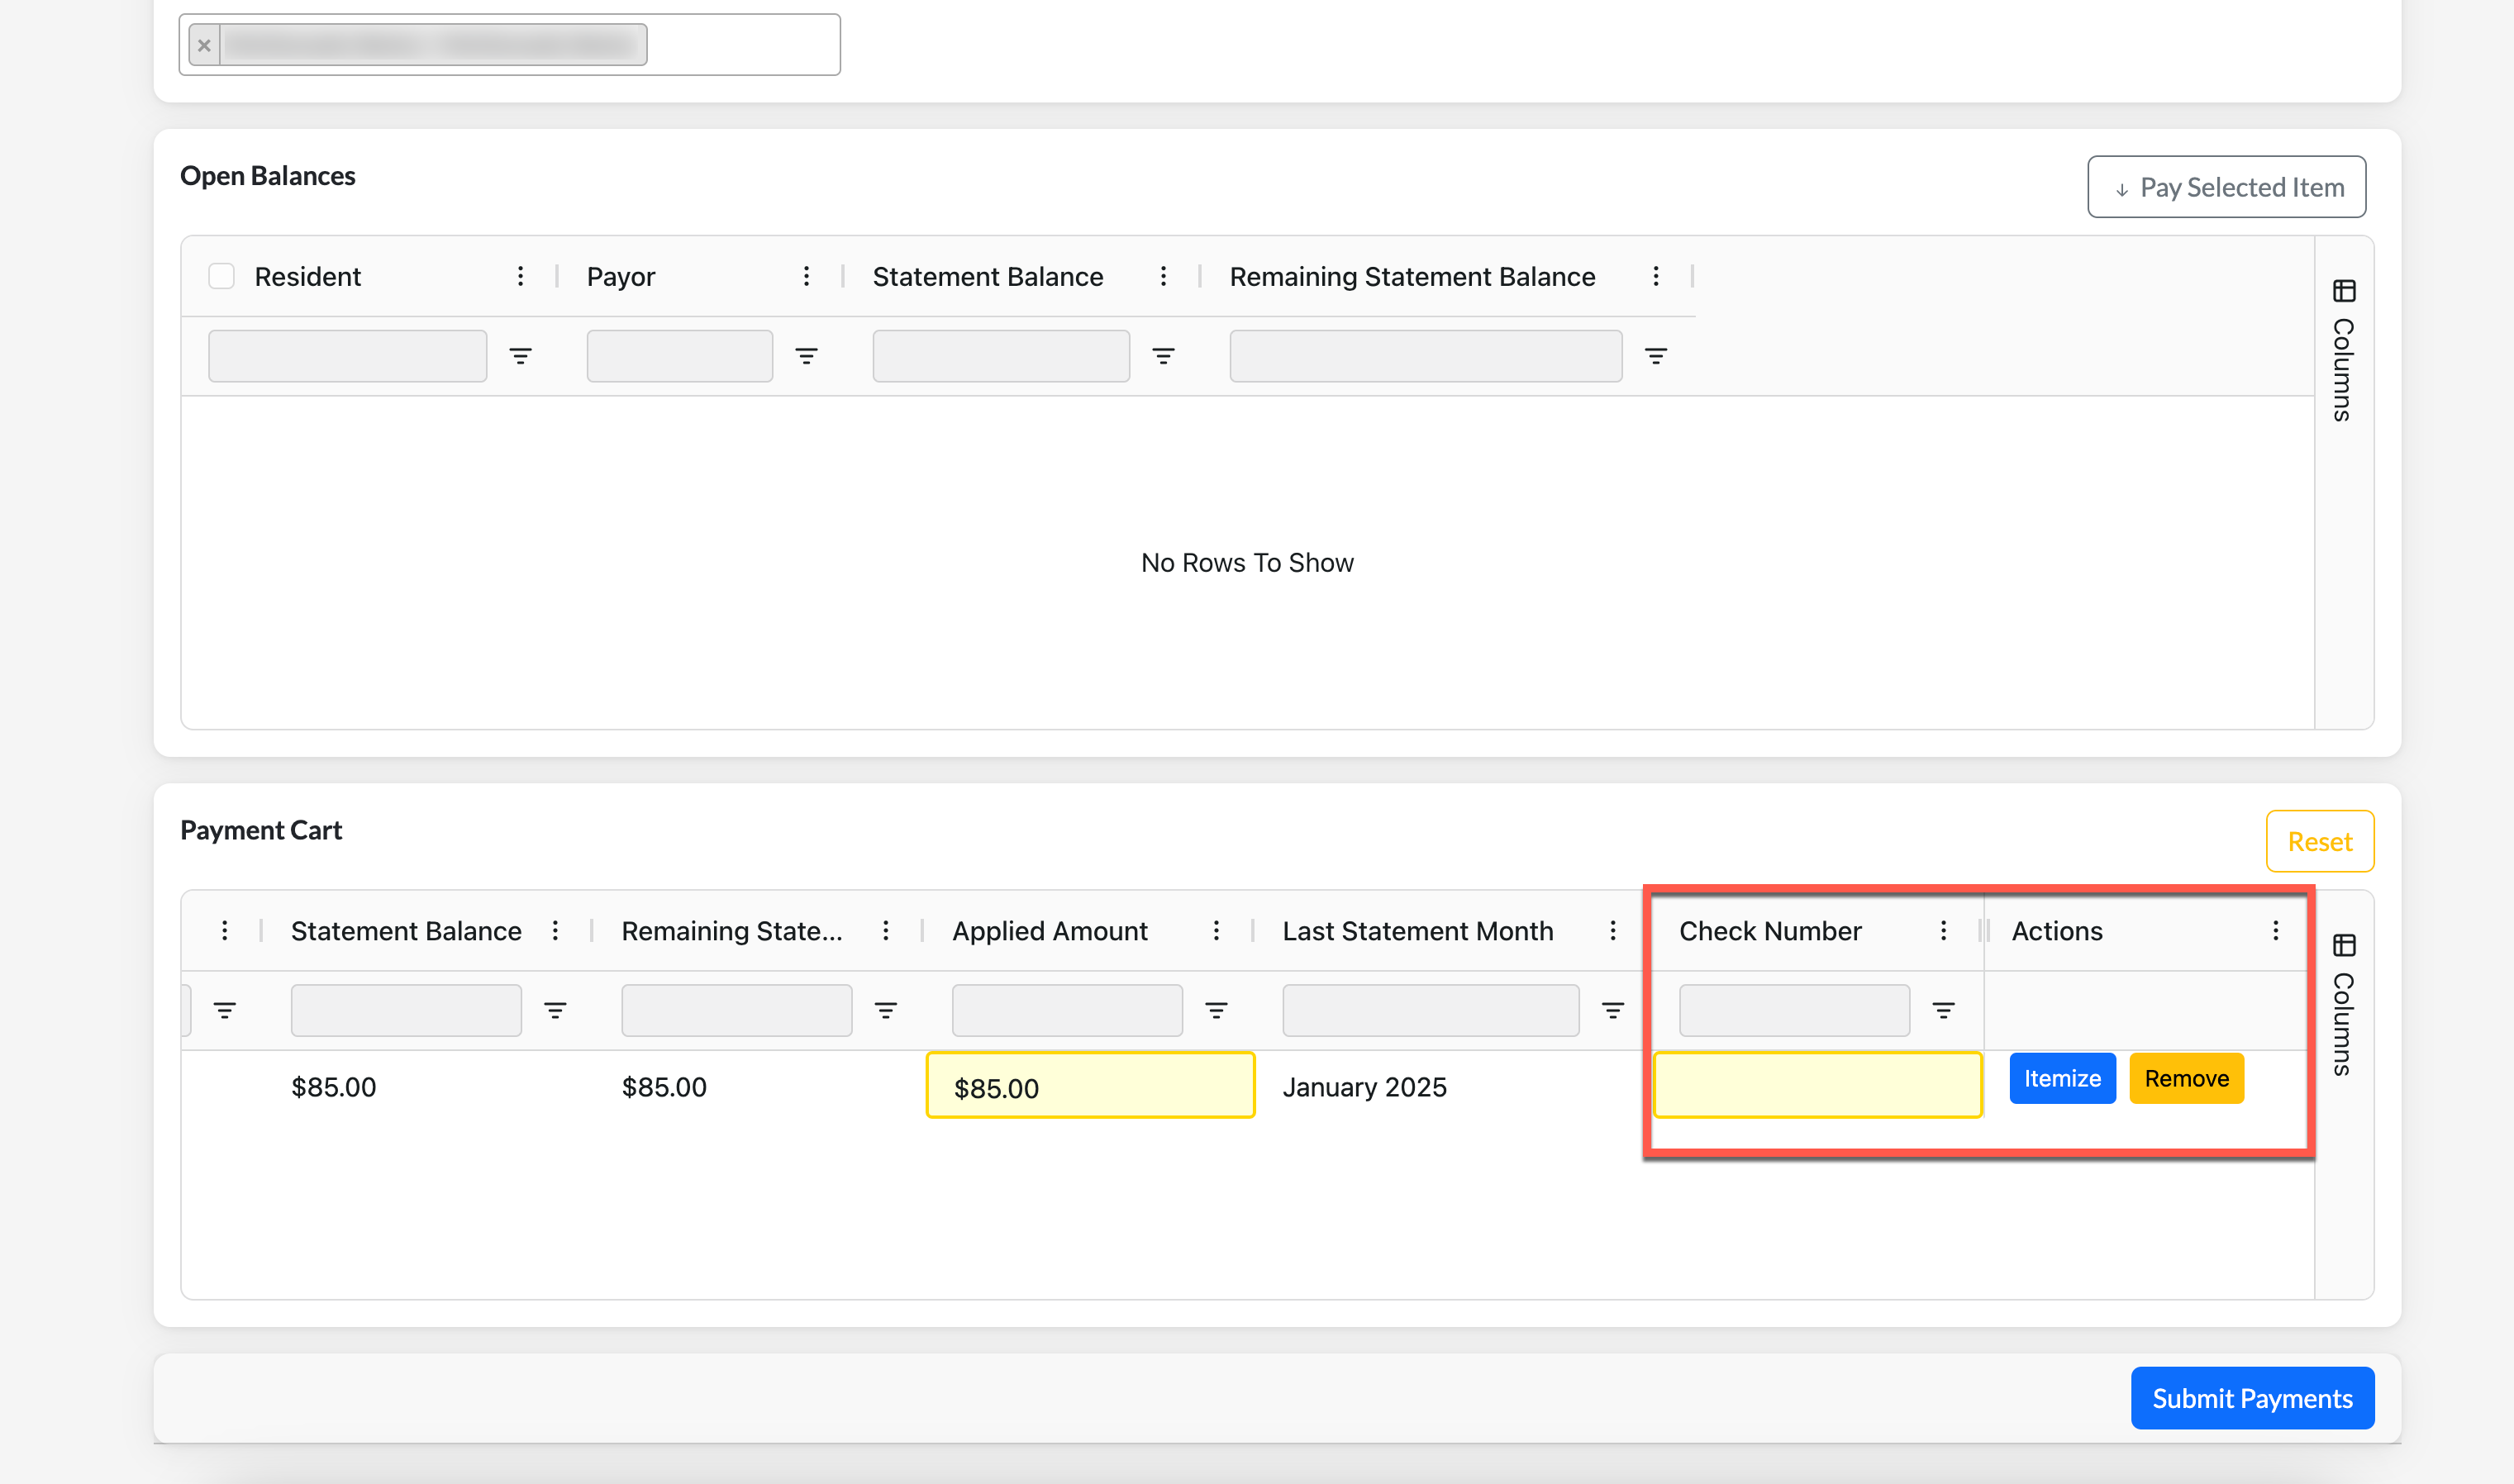Open the Check Number column options menu
Screen dimensions: 2514x1484
(1943, 931)
